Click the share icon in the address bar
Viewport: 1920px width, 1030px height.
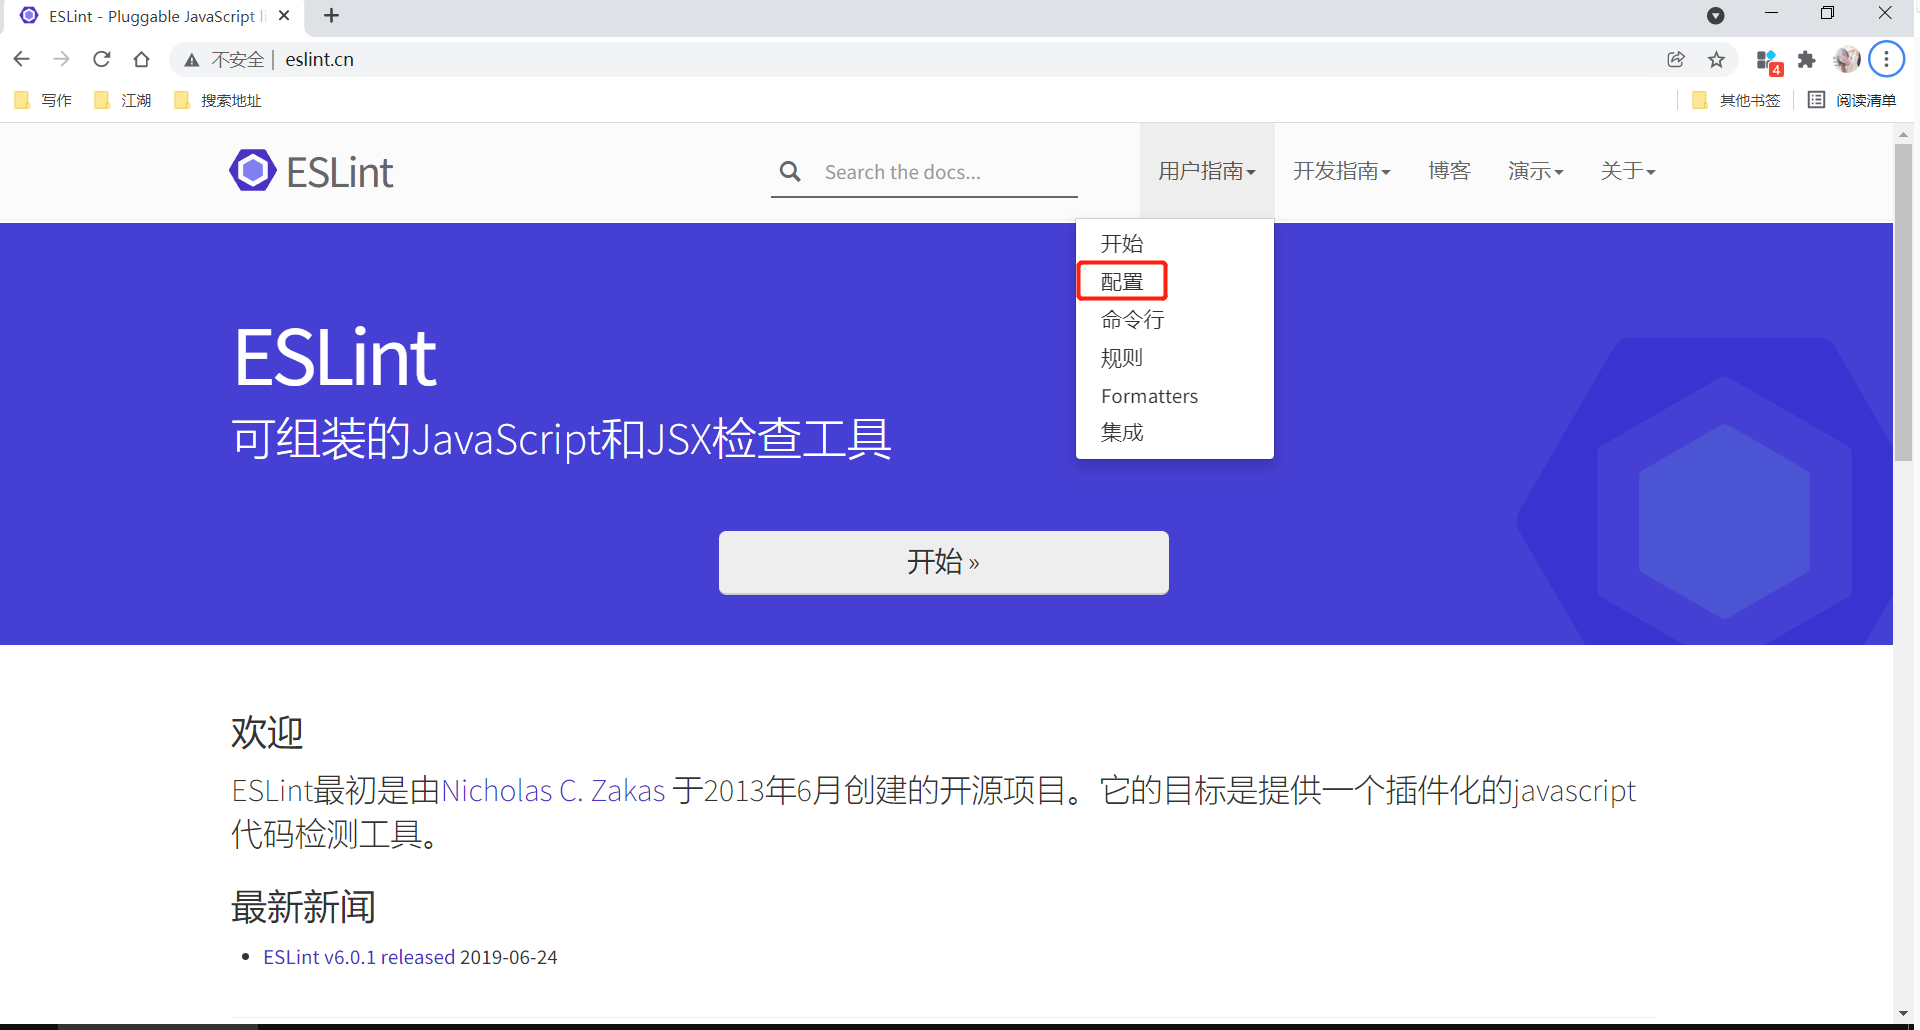(1676, 59)
